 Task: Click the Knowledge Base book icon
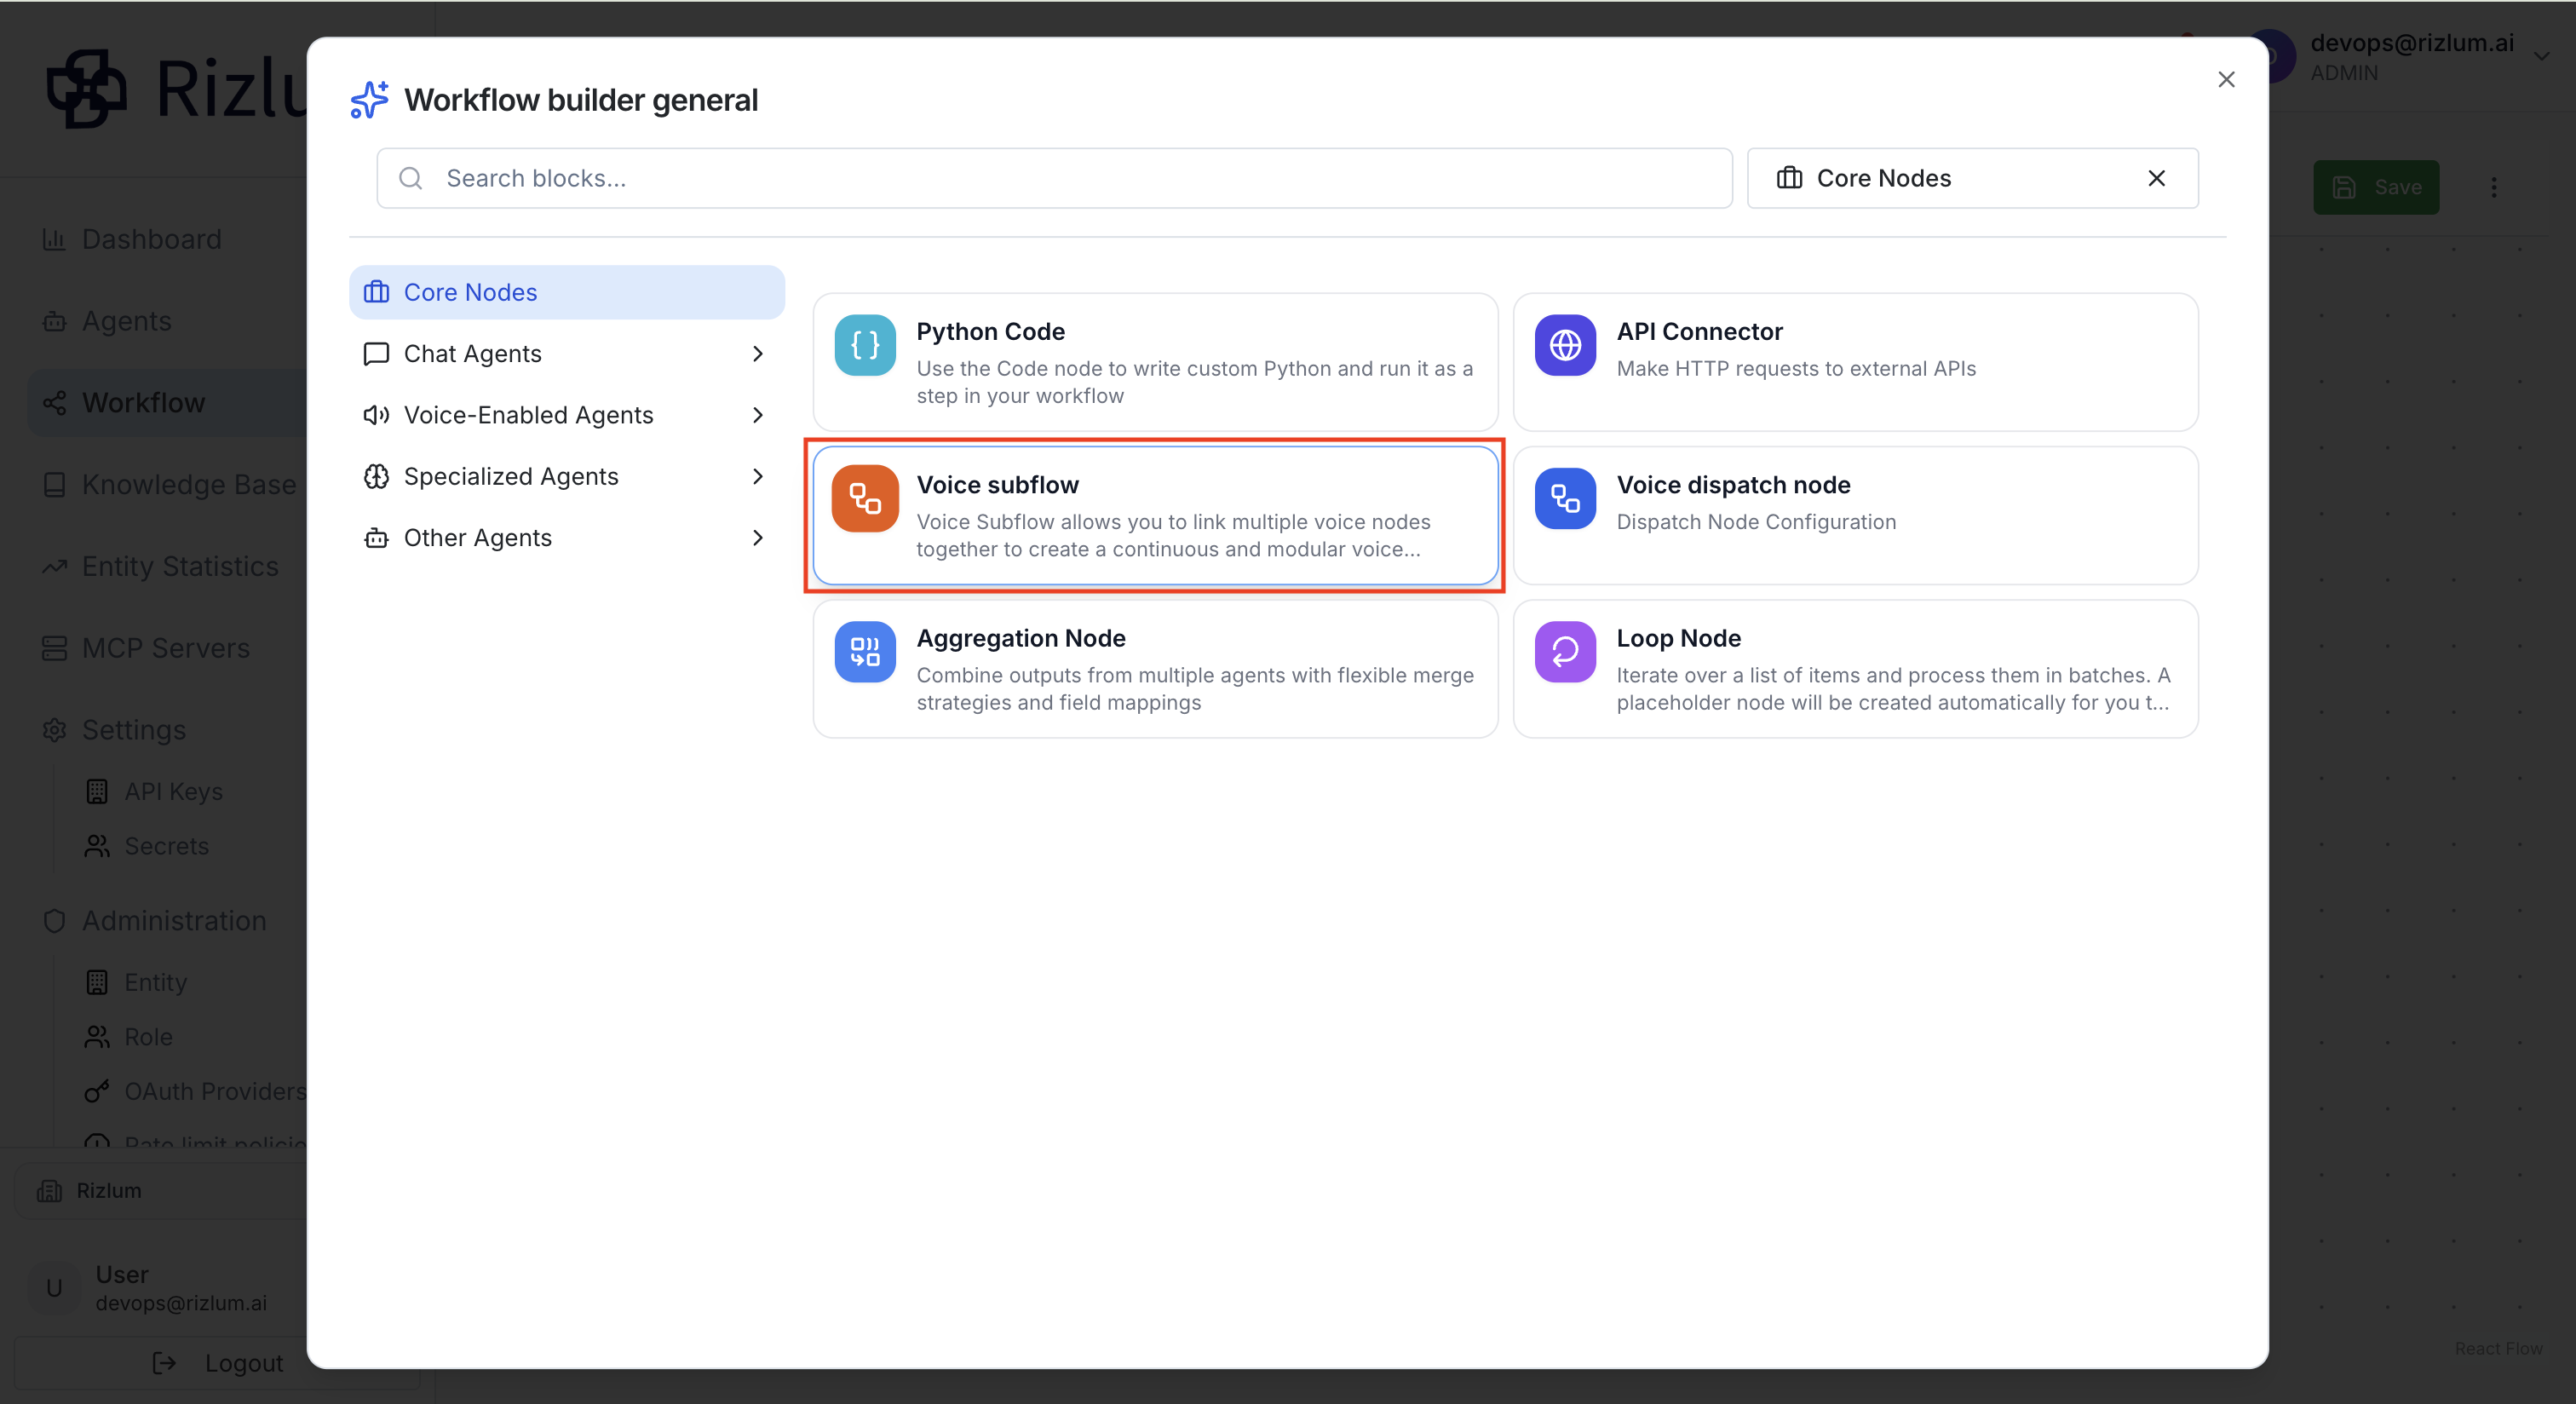54,485
